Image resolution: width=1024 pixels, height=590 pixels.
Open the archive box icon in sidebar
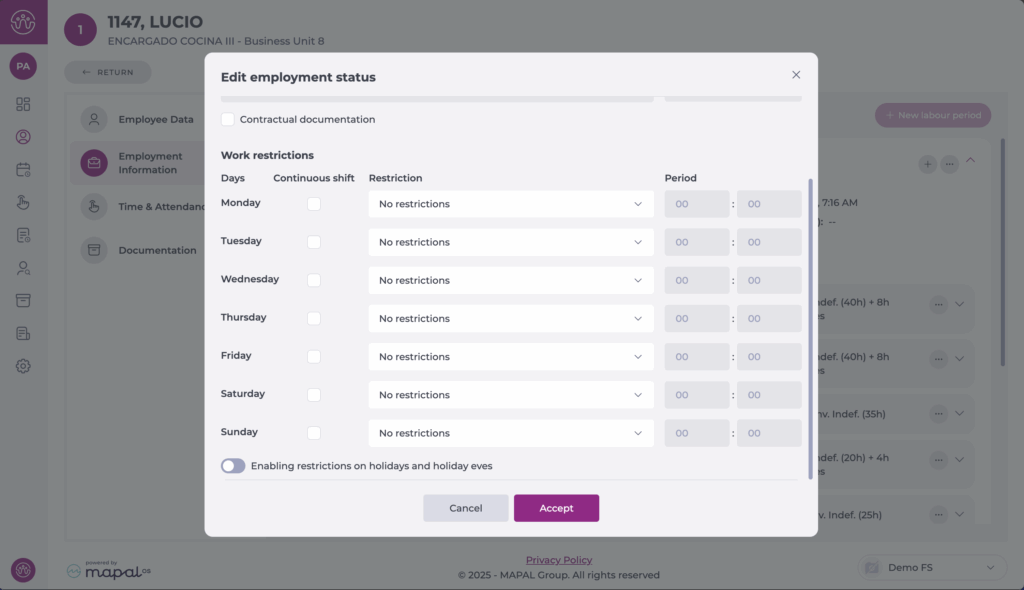23,300
